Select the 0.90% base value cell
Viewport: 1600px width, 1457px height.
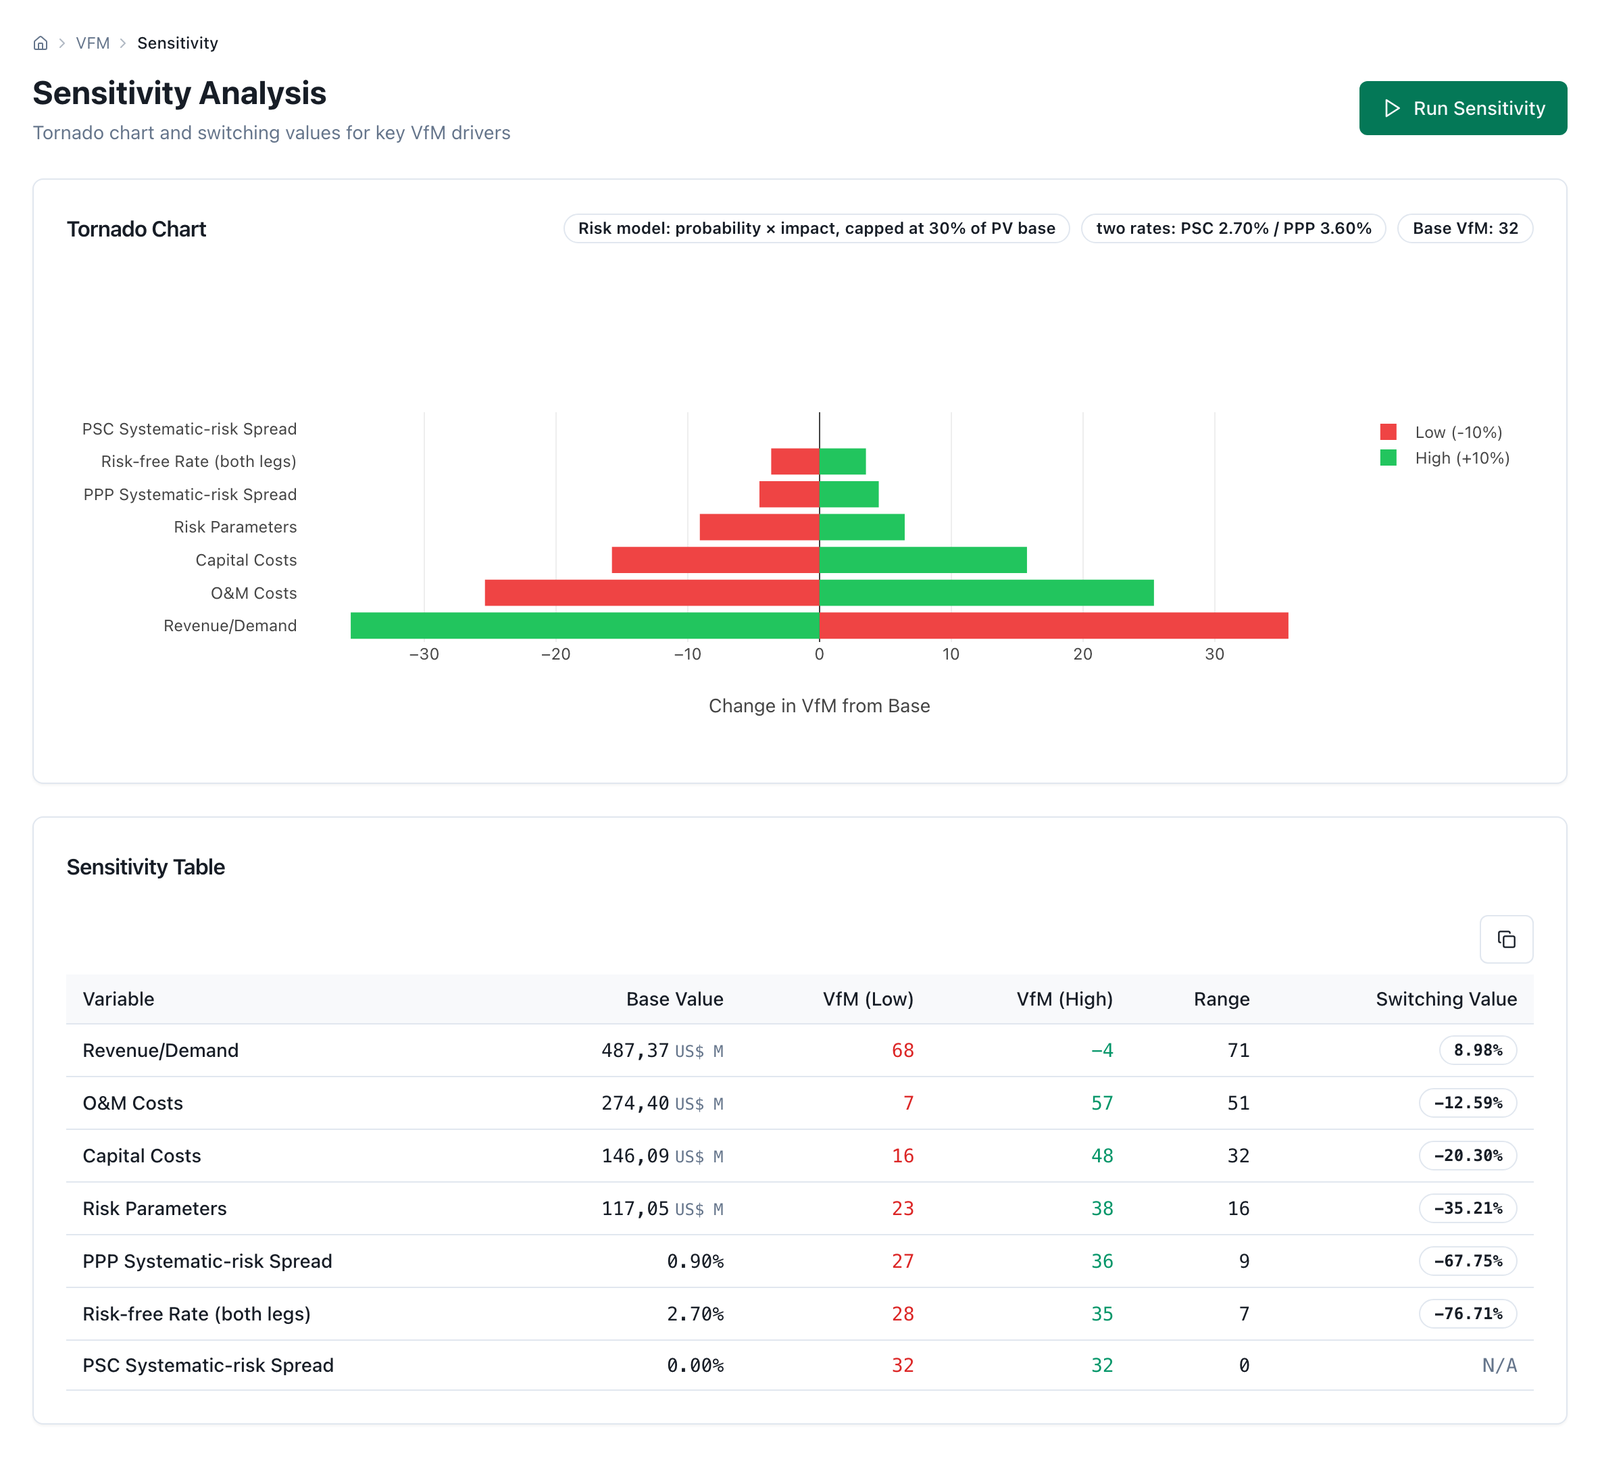tap(695, 1261)
